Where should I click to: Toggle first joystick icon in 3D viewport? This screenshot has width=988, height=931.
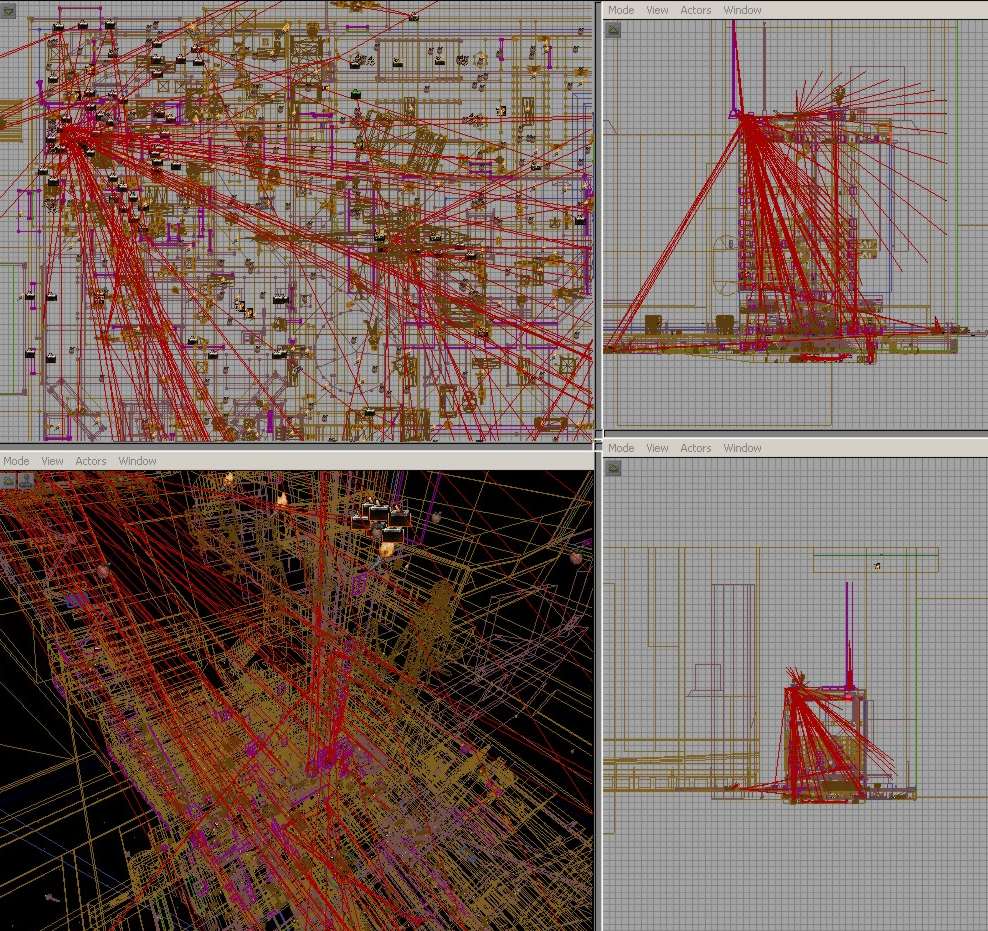[x=8, y=481]
